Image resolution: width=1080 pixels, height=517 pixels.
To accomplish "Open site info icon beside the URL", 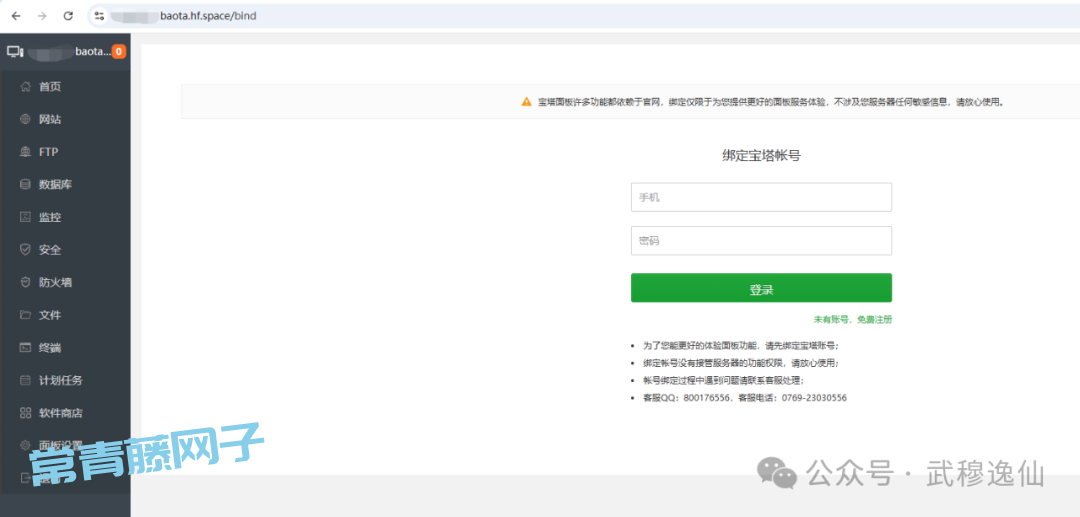I will [x=98, y=16].
